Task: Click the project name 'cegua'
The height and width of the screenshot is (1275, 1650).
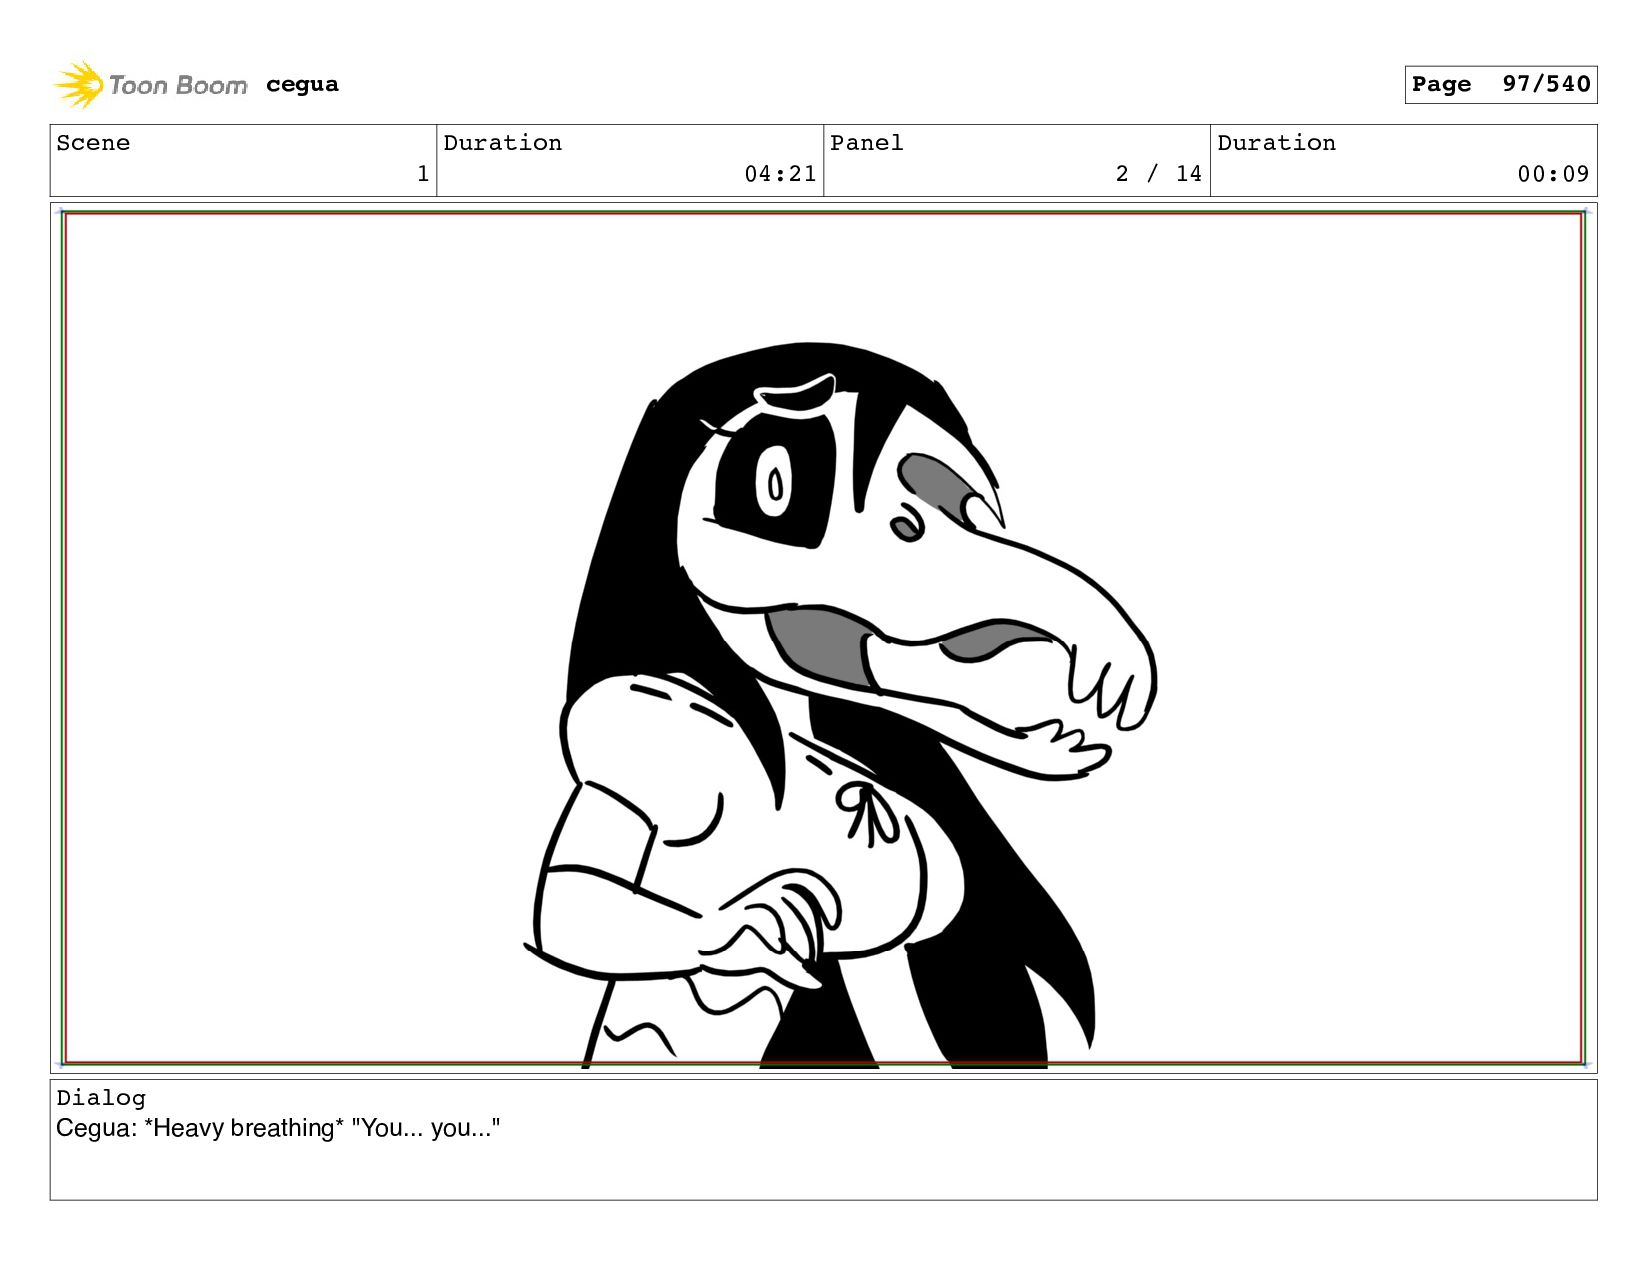Action: point(302,85)
